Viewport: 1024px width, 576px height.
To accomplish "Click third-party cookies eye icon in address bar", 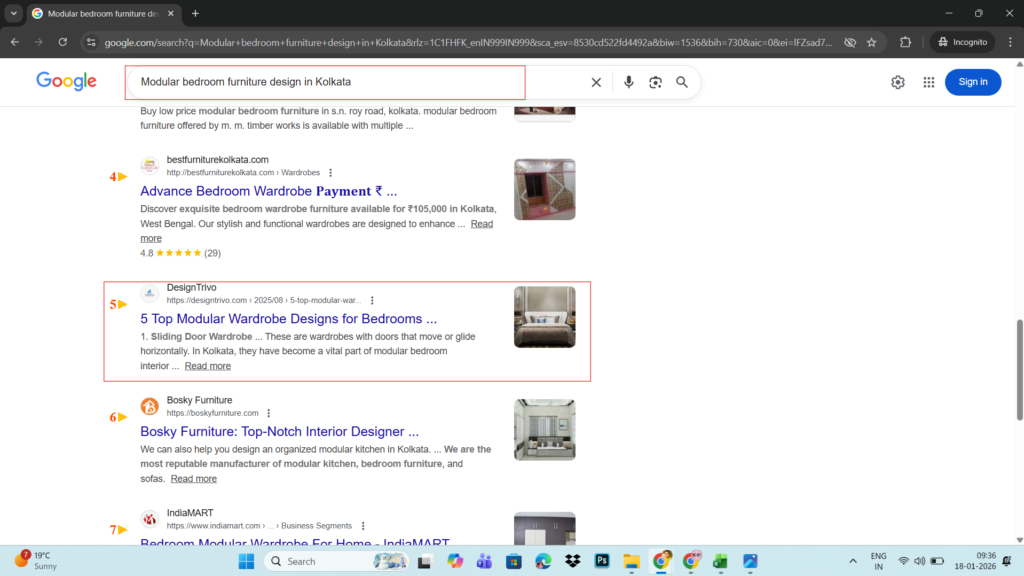I will point(849,42).
